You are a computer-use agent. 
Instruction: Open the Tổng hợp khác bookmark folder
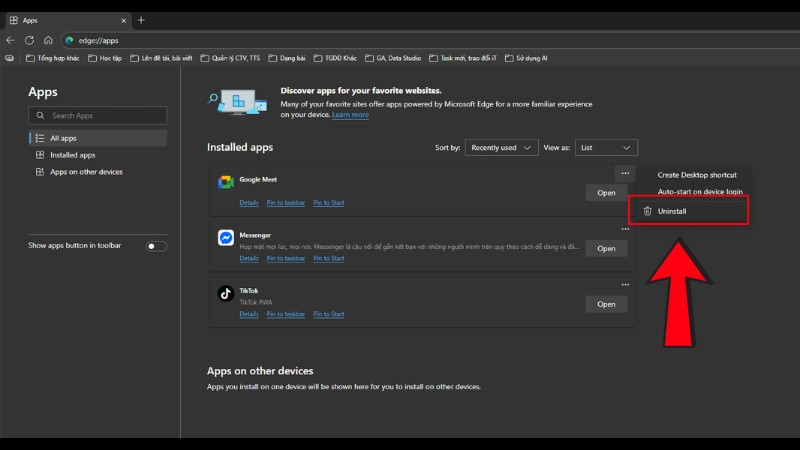coord(53,58)
